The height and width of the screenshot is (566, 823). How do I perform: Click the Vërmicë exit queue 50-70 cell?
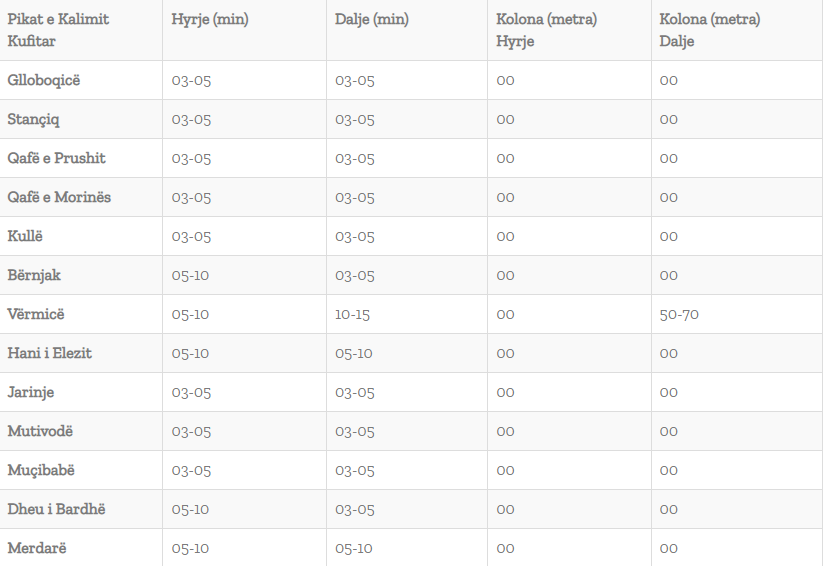coord(679,315)
